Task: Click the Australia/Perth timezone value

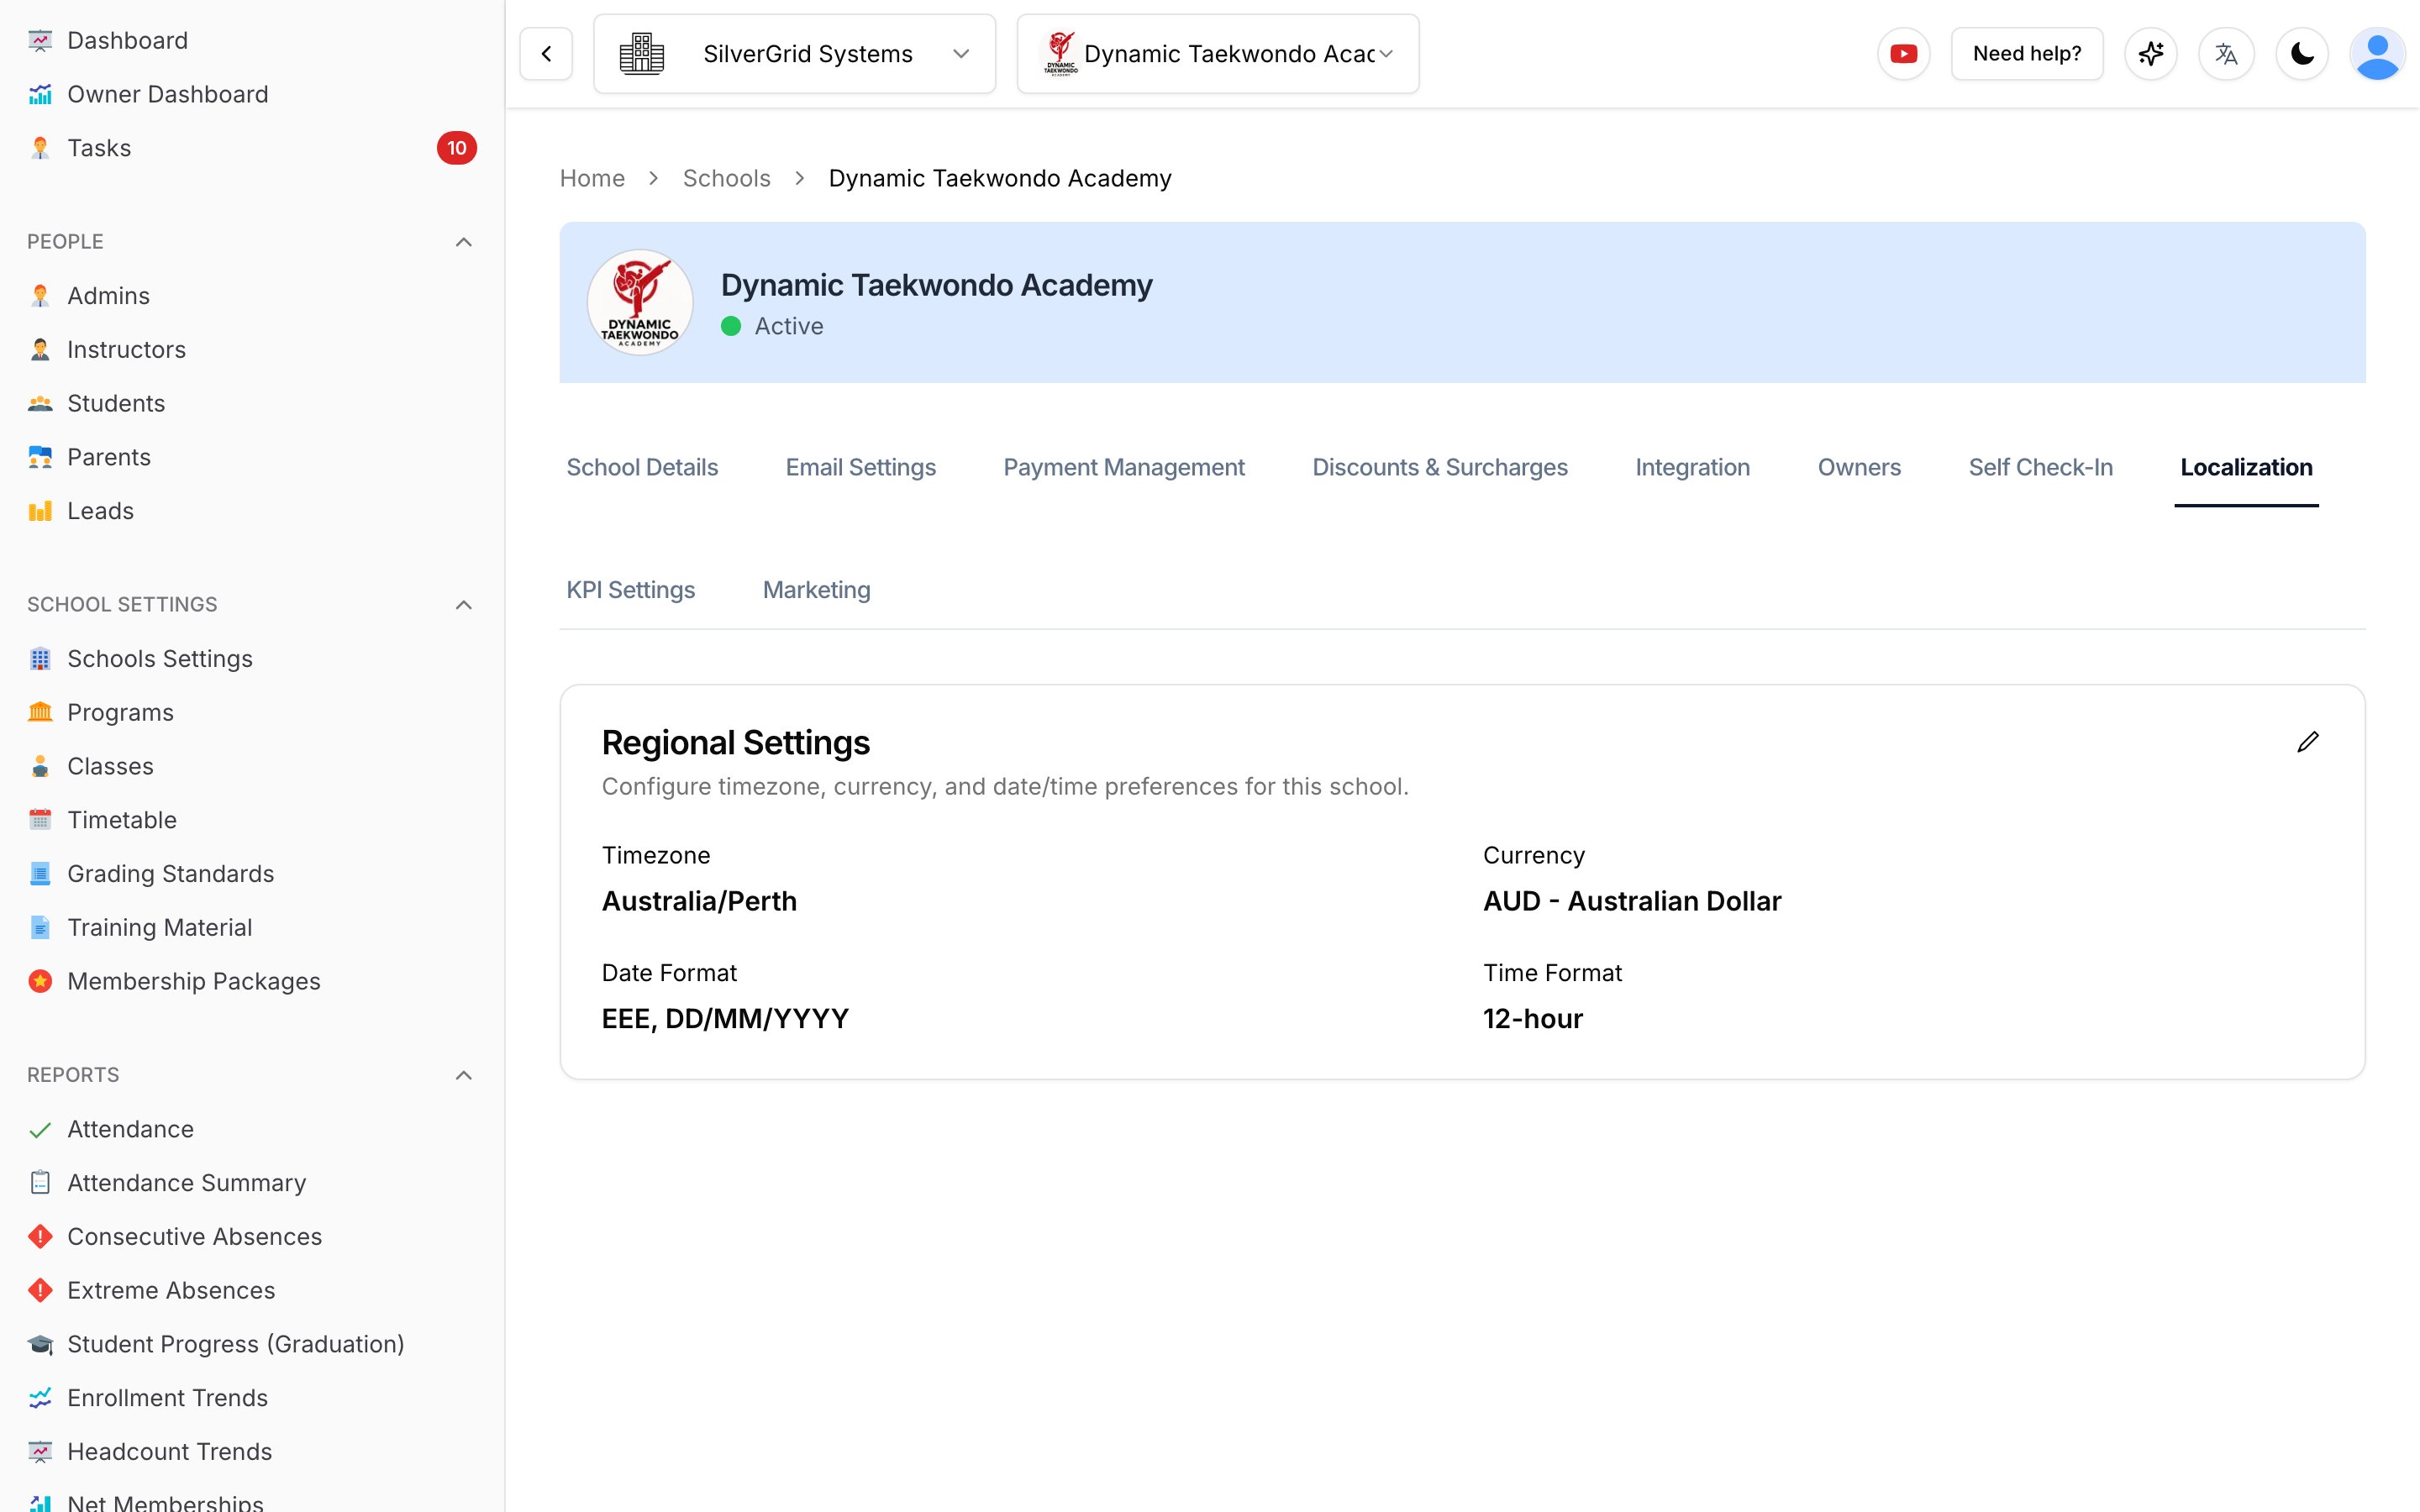Action: [x=699, y=901]
